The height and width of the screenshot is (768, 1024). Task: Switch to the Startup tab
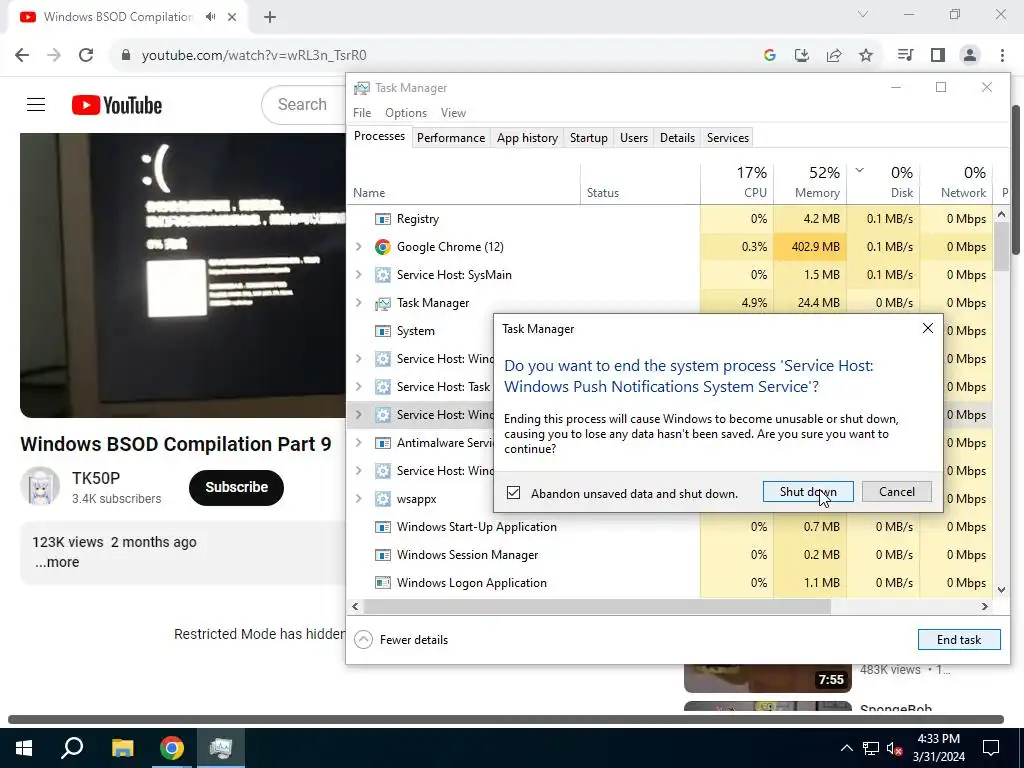point(588,138)
